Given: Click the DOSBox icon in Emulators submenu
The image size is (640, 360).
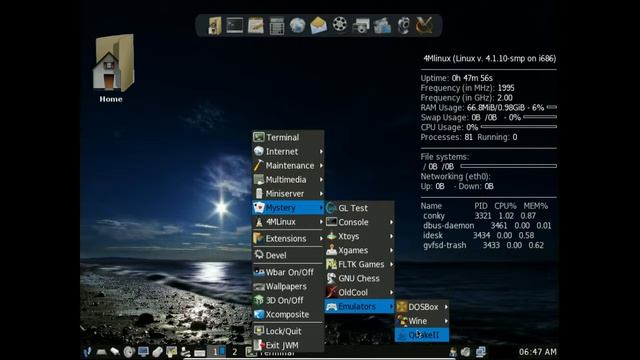Looking at the screenshot, I should point(402,307).
